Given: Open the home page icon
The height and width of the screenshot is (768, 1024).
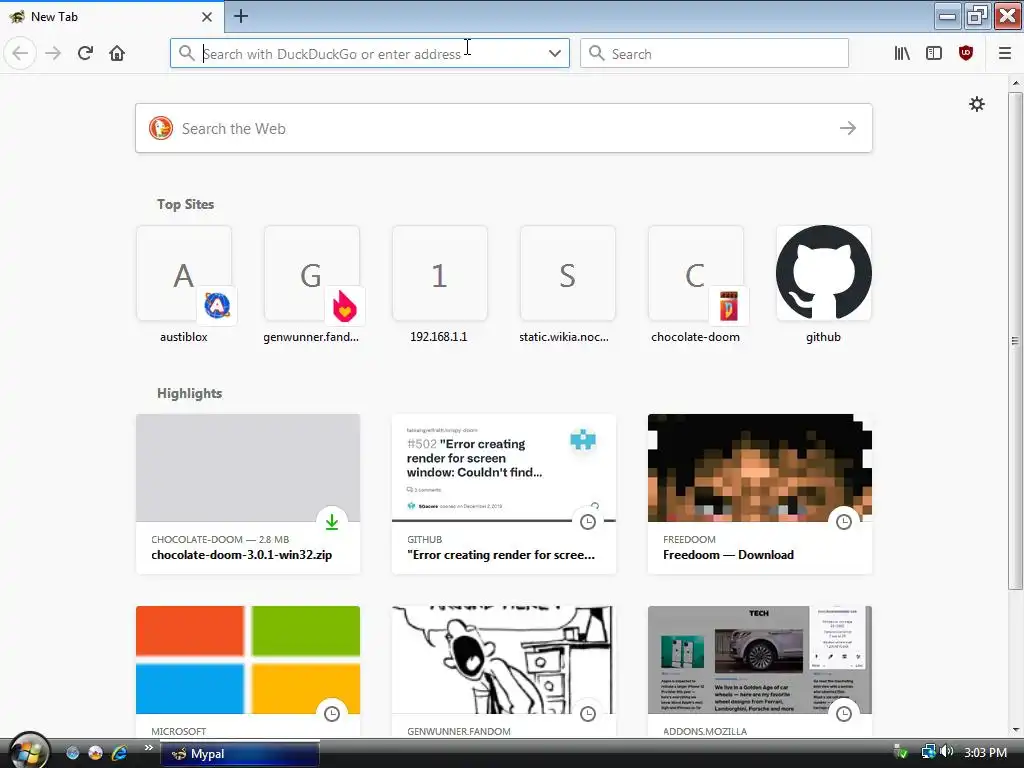Looking at the screenshot, I should (118, 53).
